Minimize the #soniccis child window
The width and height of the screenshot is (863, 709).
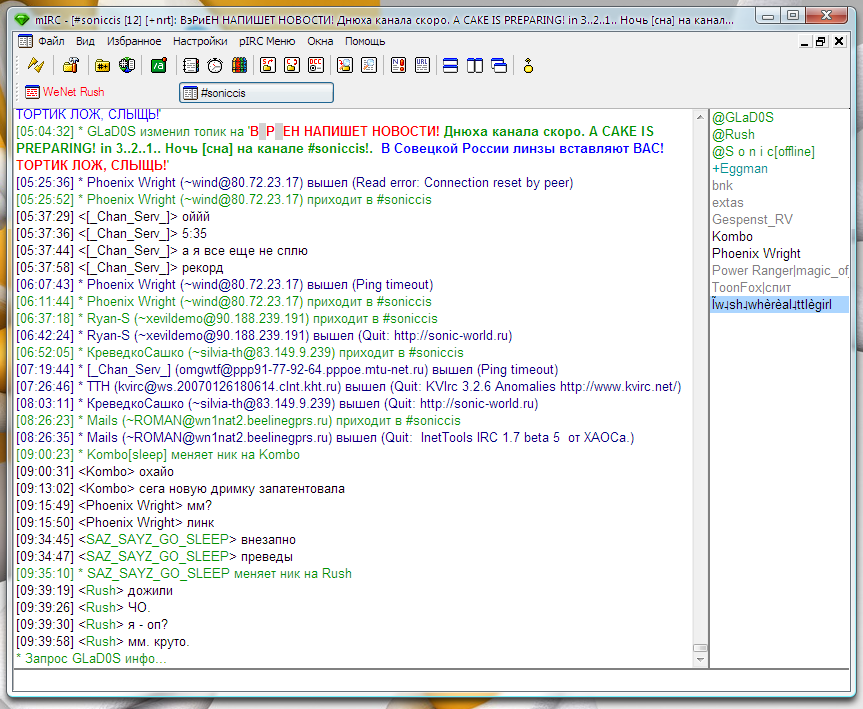[x=805, y=41]
